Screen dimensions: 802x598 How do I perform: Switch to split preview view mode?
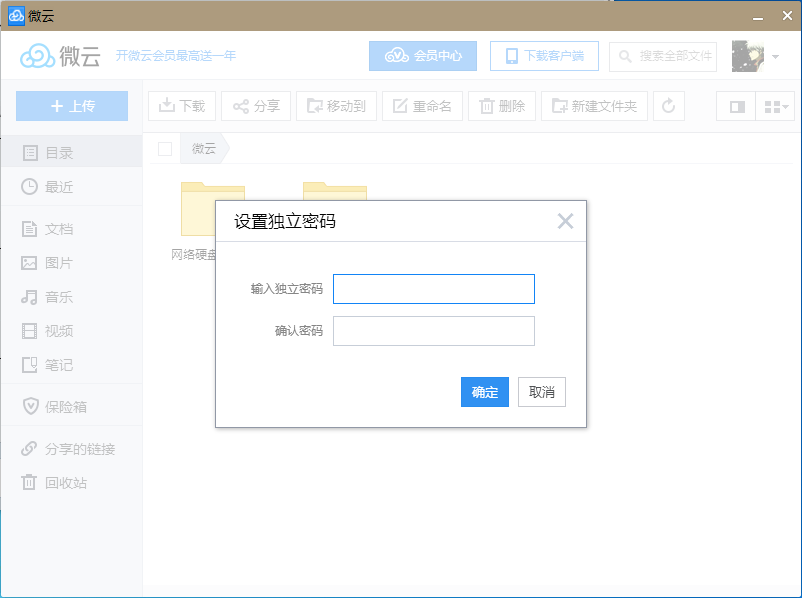pyautogui.click(x=735, y=106)
